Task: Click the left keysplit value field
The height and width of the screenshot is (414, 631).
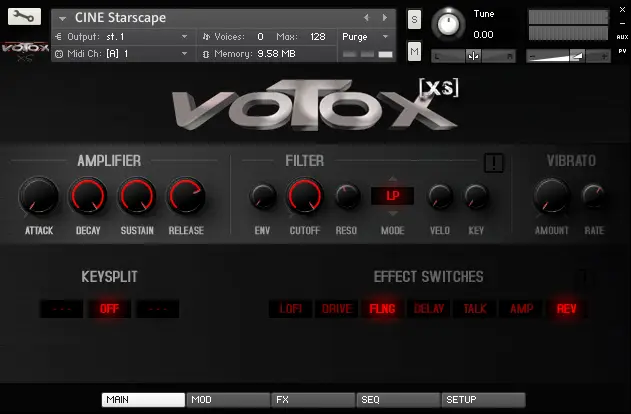Action: coord(62,309)
